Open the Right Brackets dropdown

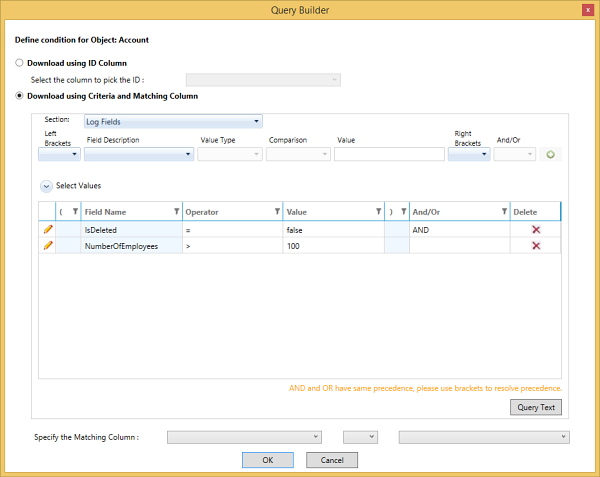click(x=469, y=154)
